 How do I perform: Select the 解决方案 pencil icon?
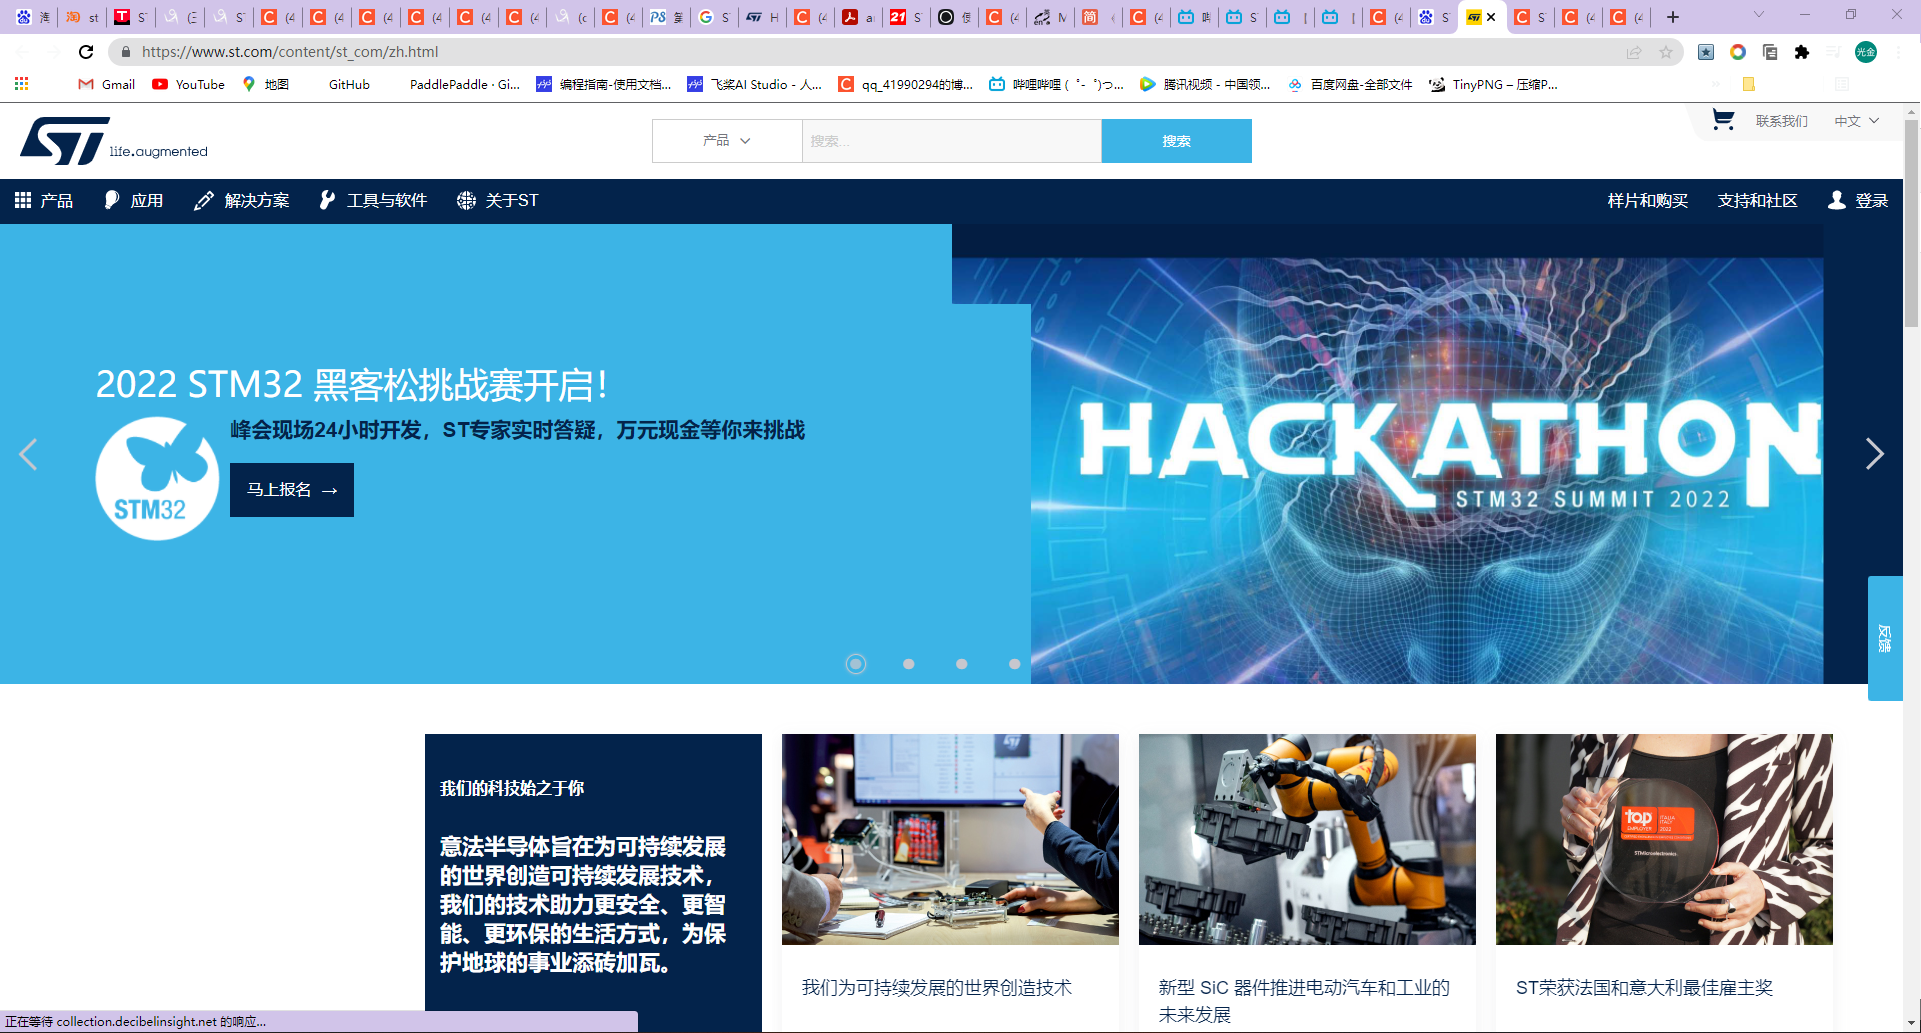point(204,200)
